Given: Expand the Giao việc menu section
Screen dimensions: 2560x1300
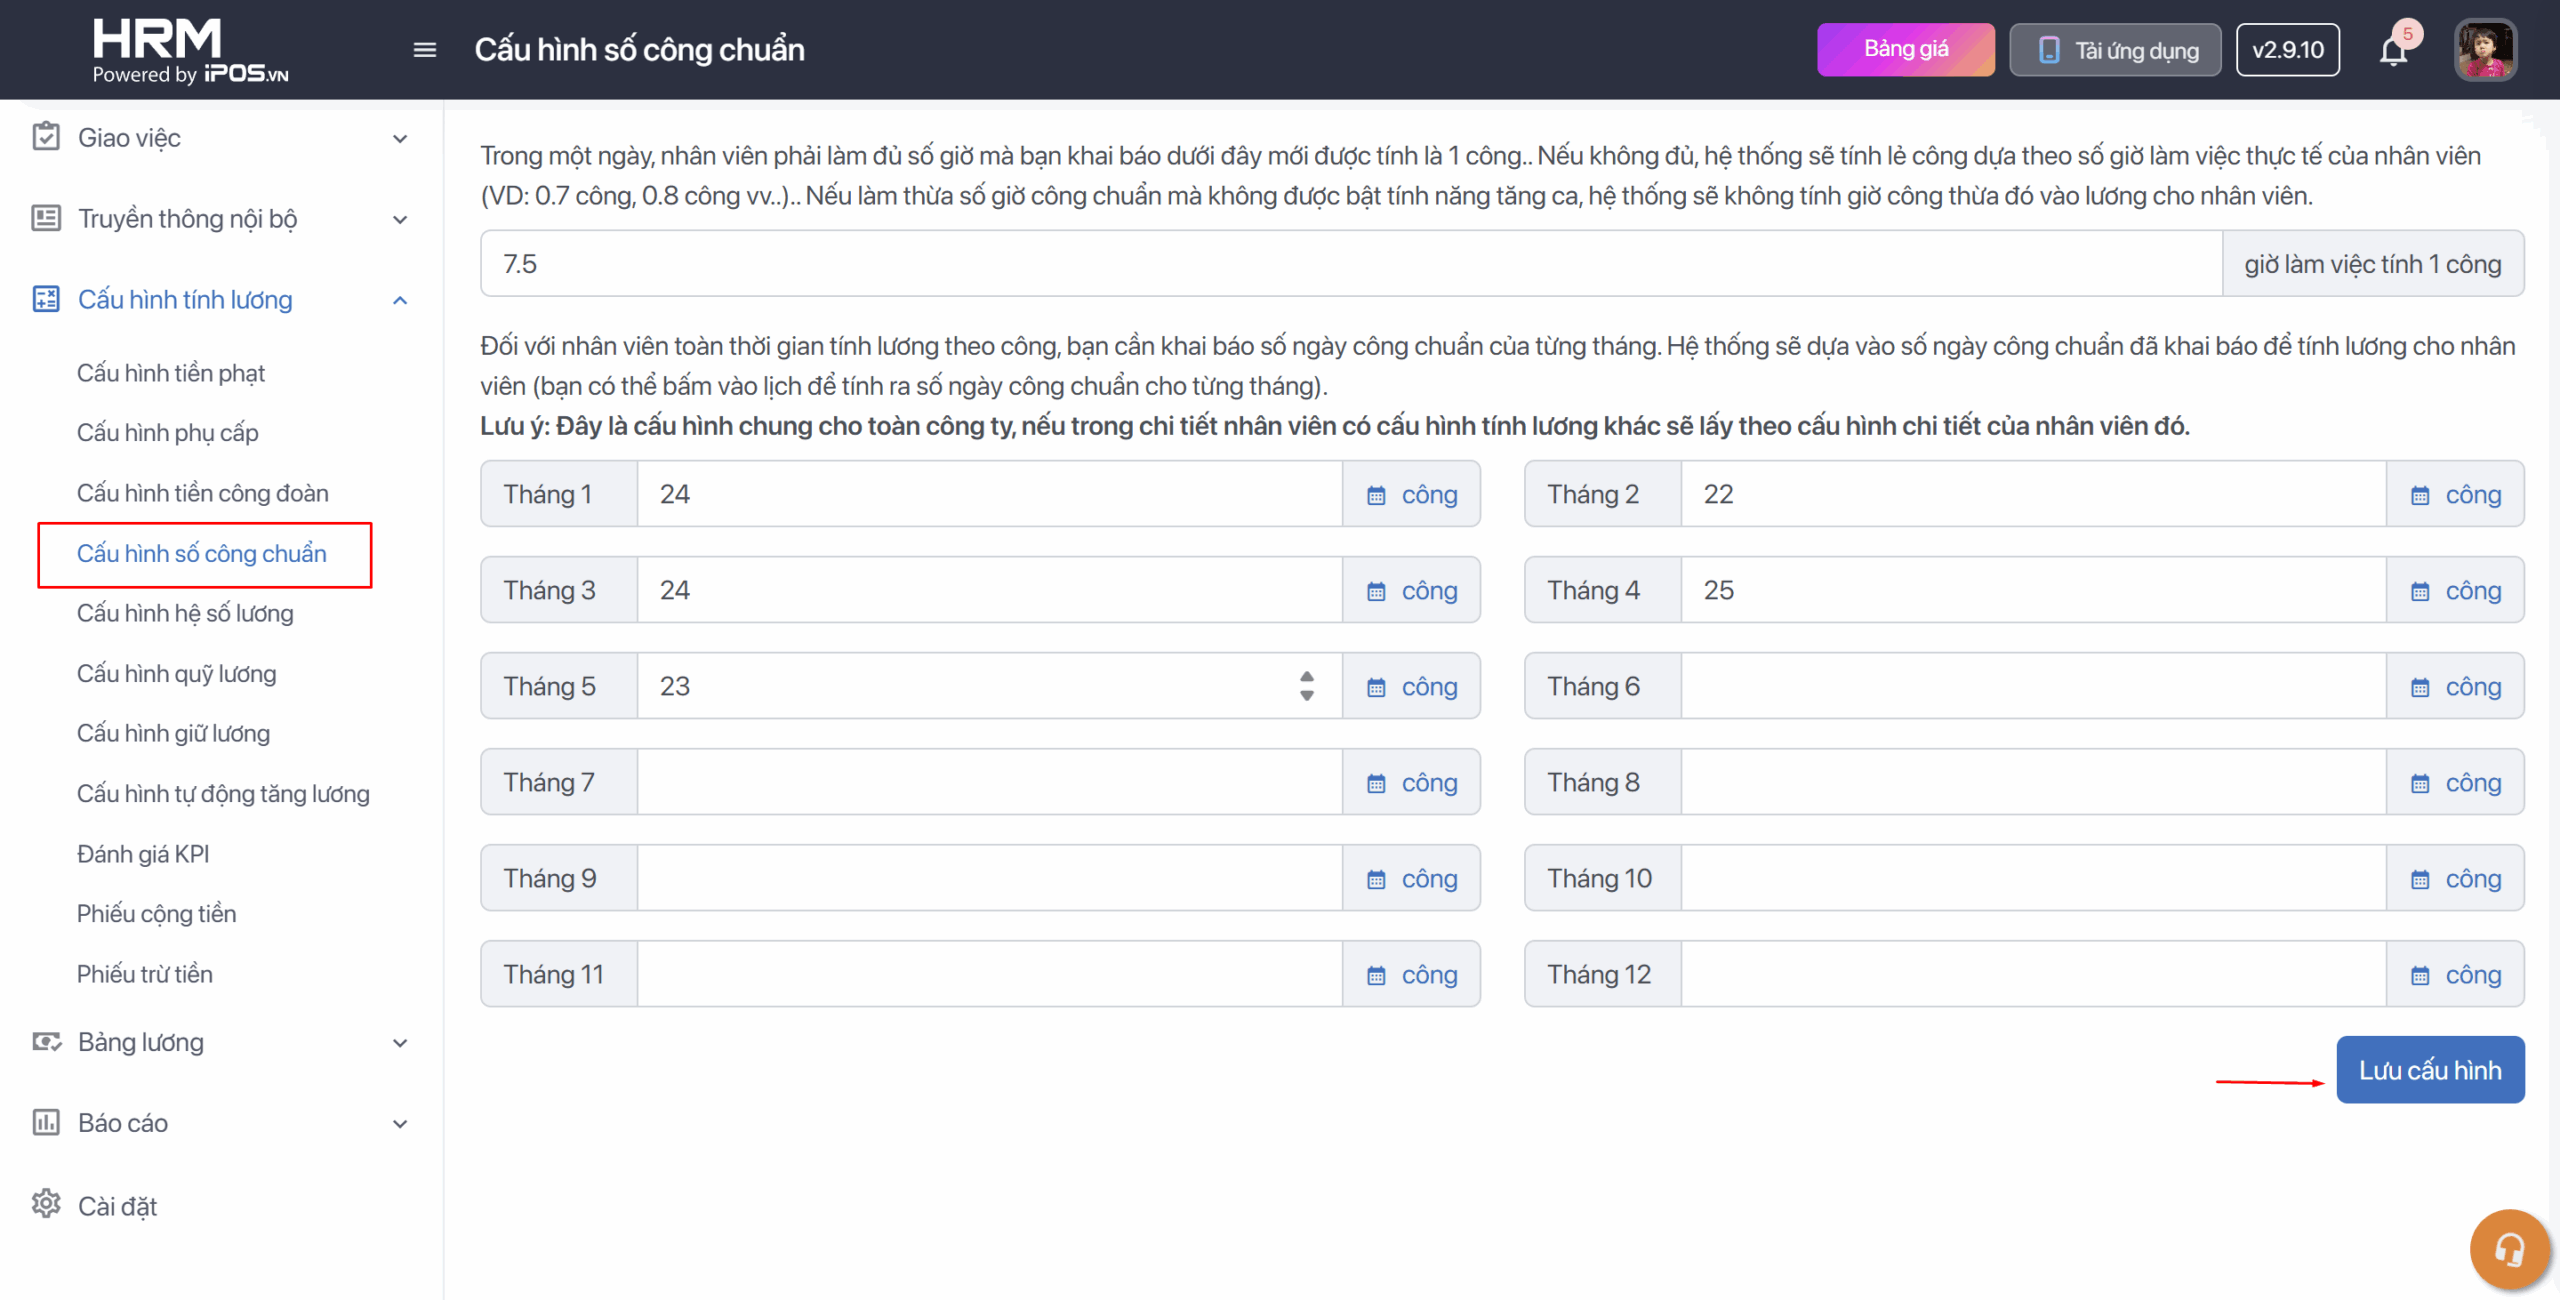Looking at the screenshot, I should tap(400, 138).
